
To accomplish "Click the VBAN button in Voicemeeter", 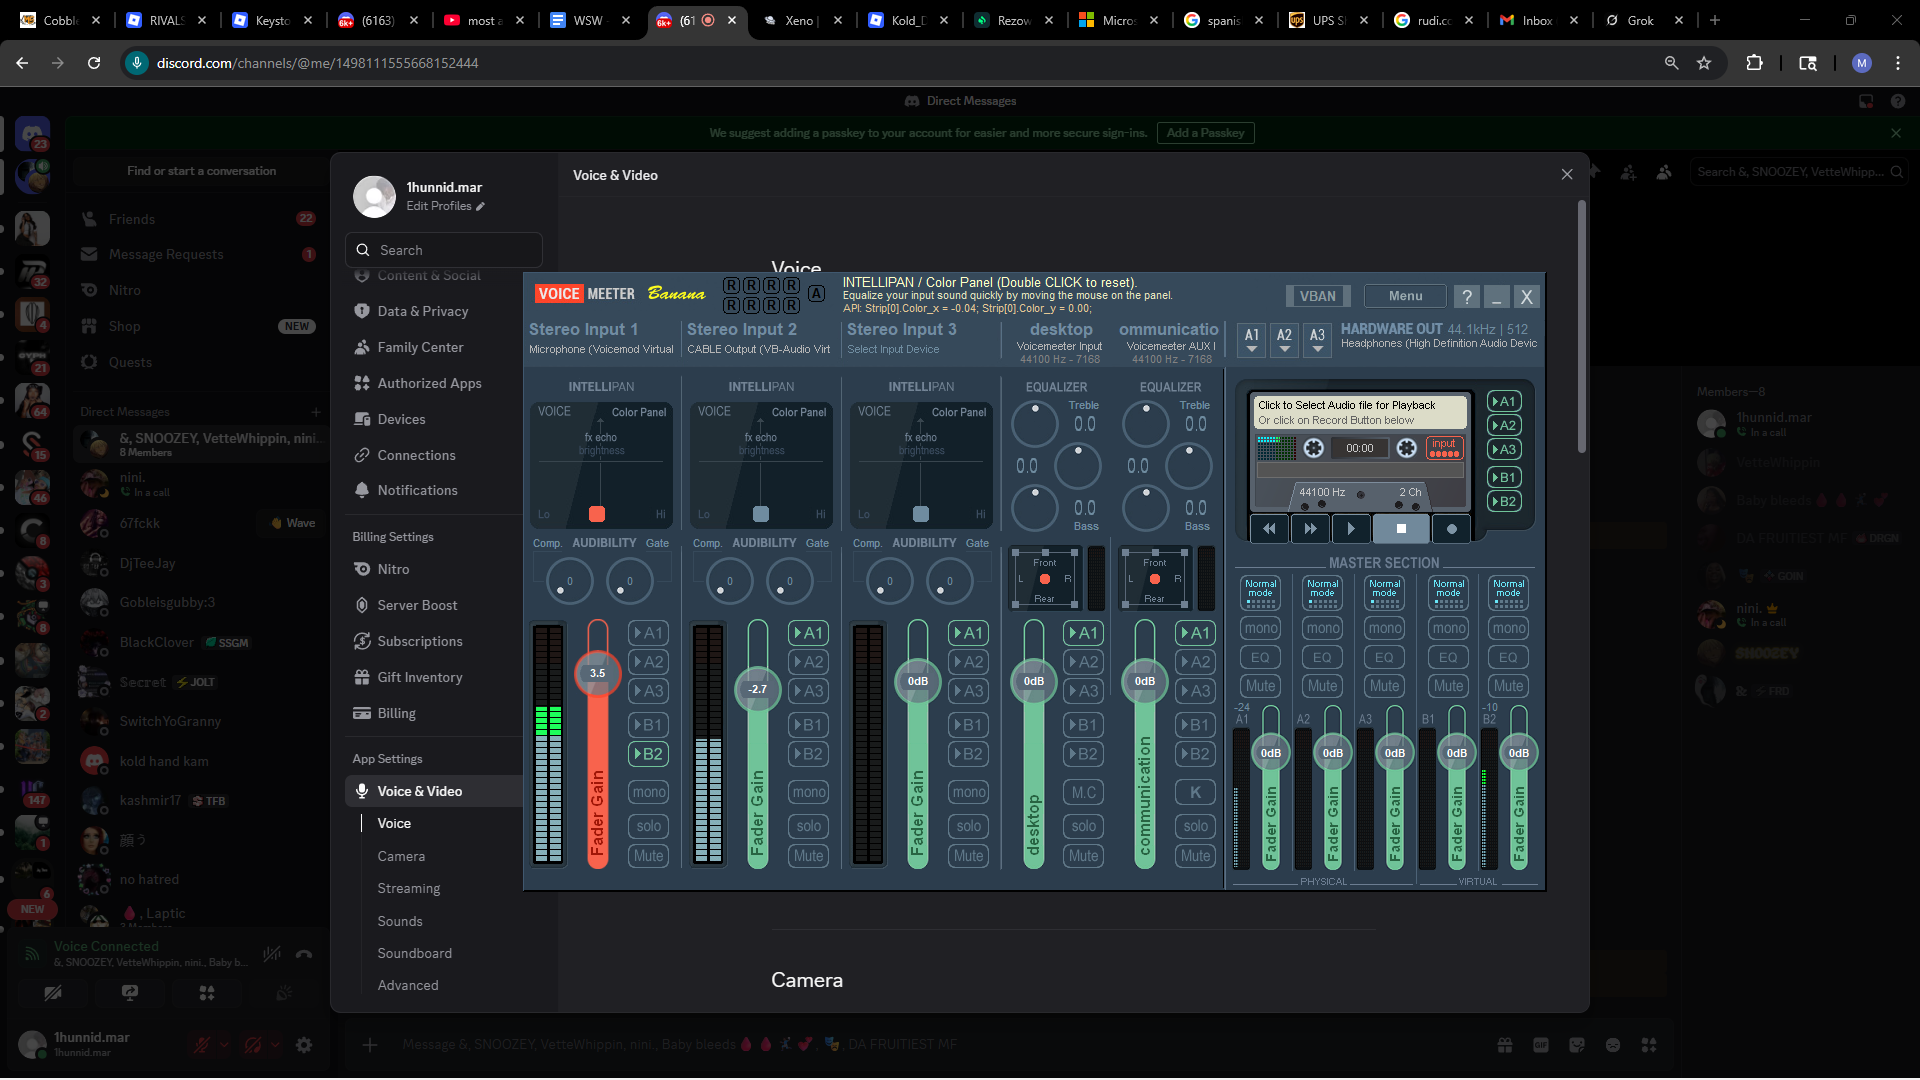I will pos(1317,296).
